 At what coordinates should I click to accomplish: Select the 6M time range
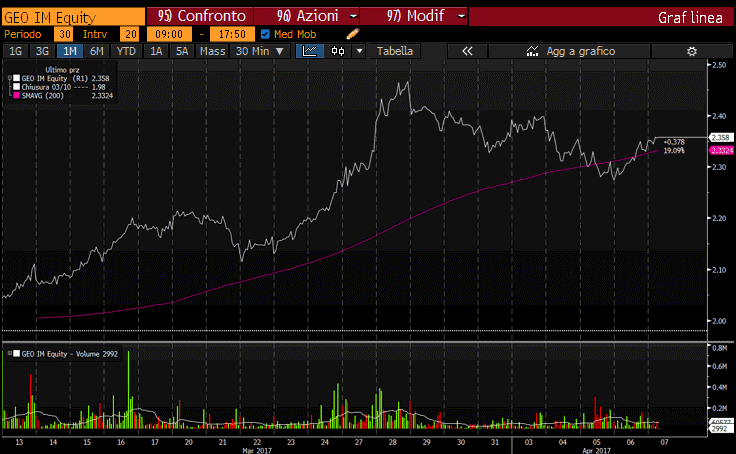[96, 51]
